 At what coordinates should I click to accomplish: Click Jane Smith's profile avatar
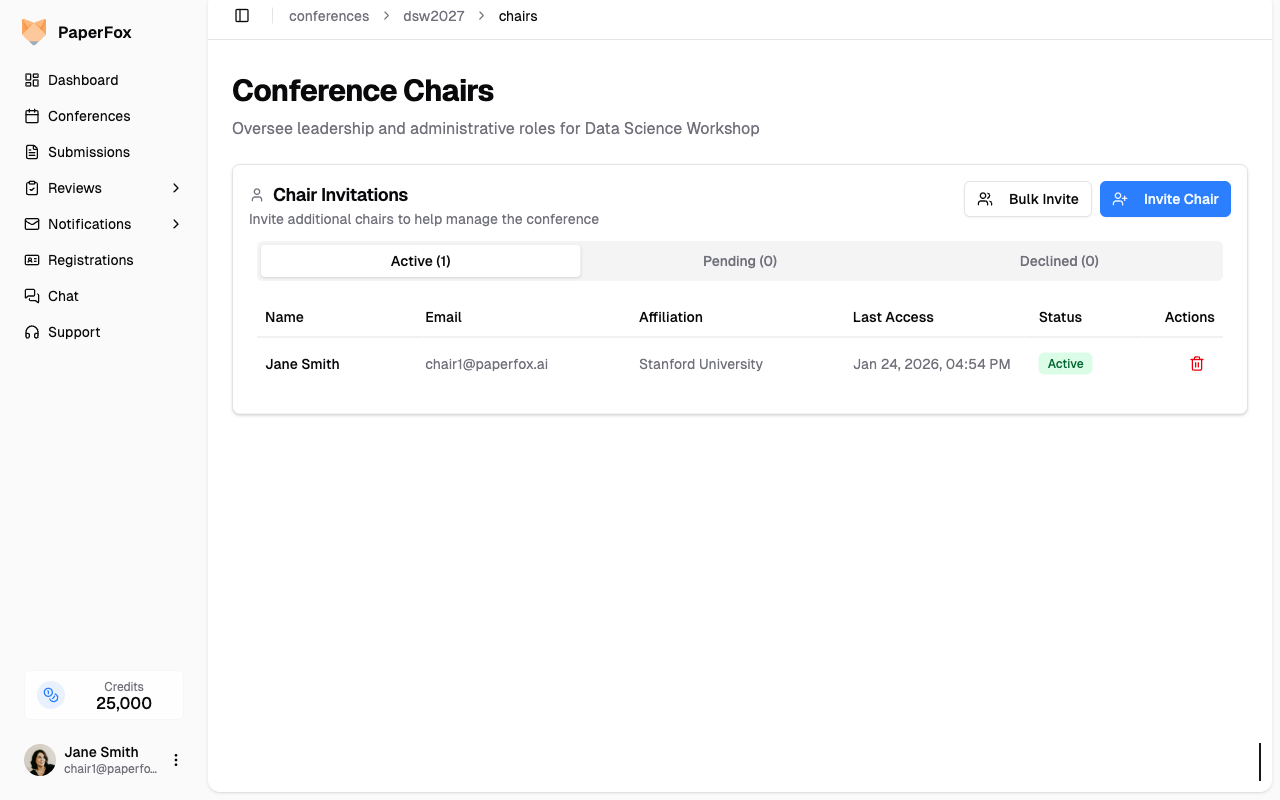(x=40, y=760)
